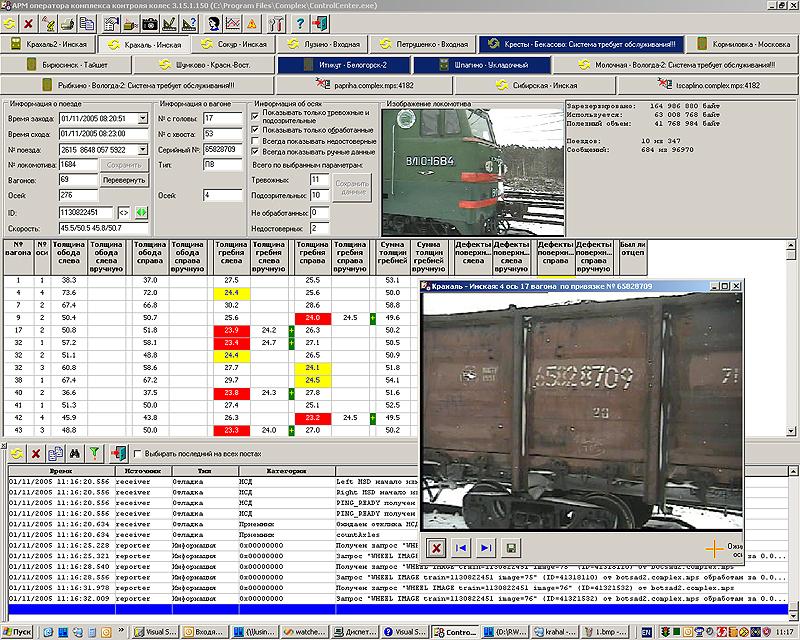This screenshot has height=640, width=800.
Task: Expand the 'Время захода' dropdown
Action: pos(143,118)
